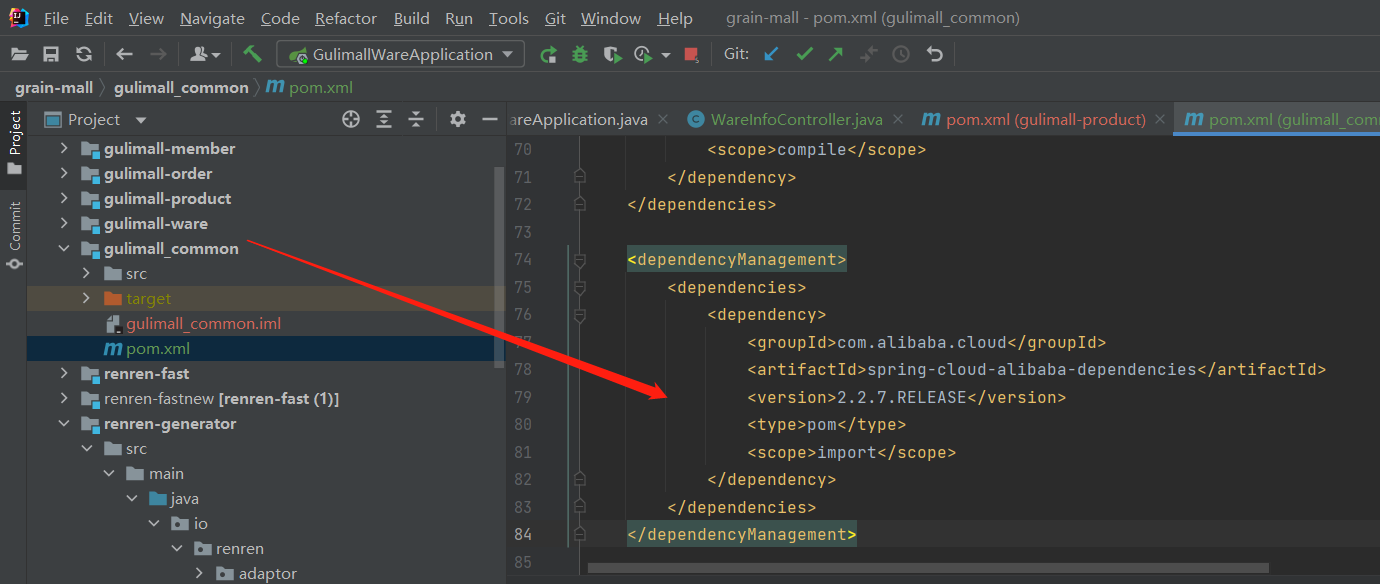Build project with hammer icon

tap(252, 54)
